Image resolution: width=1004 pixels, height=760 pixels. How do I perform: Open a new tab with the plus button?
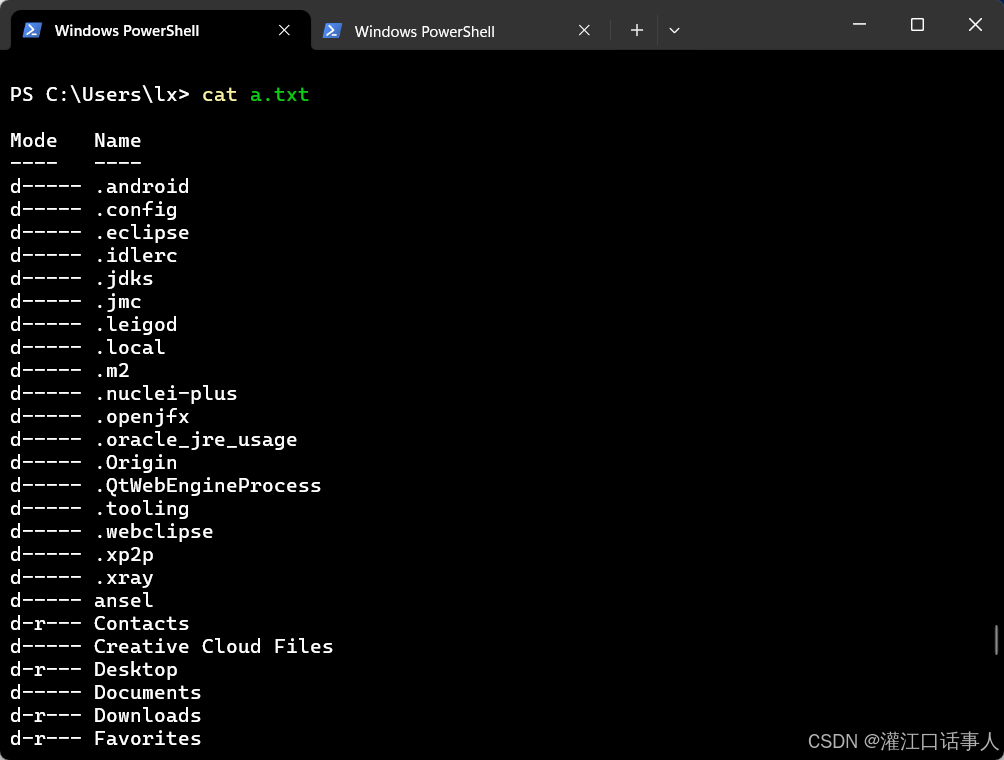[637, 30]
